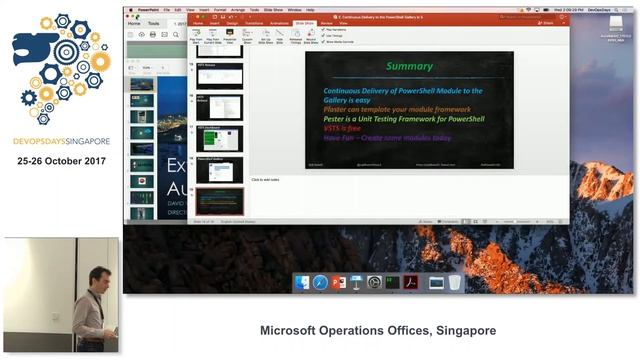Click Undo icon in PowerPoint title bar
The image size is (640, 360).
click(x=231, y=17)
